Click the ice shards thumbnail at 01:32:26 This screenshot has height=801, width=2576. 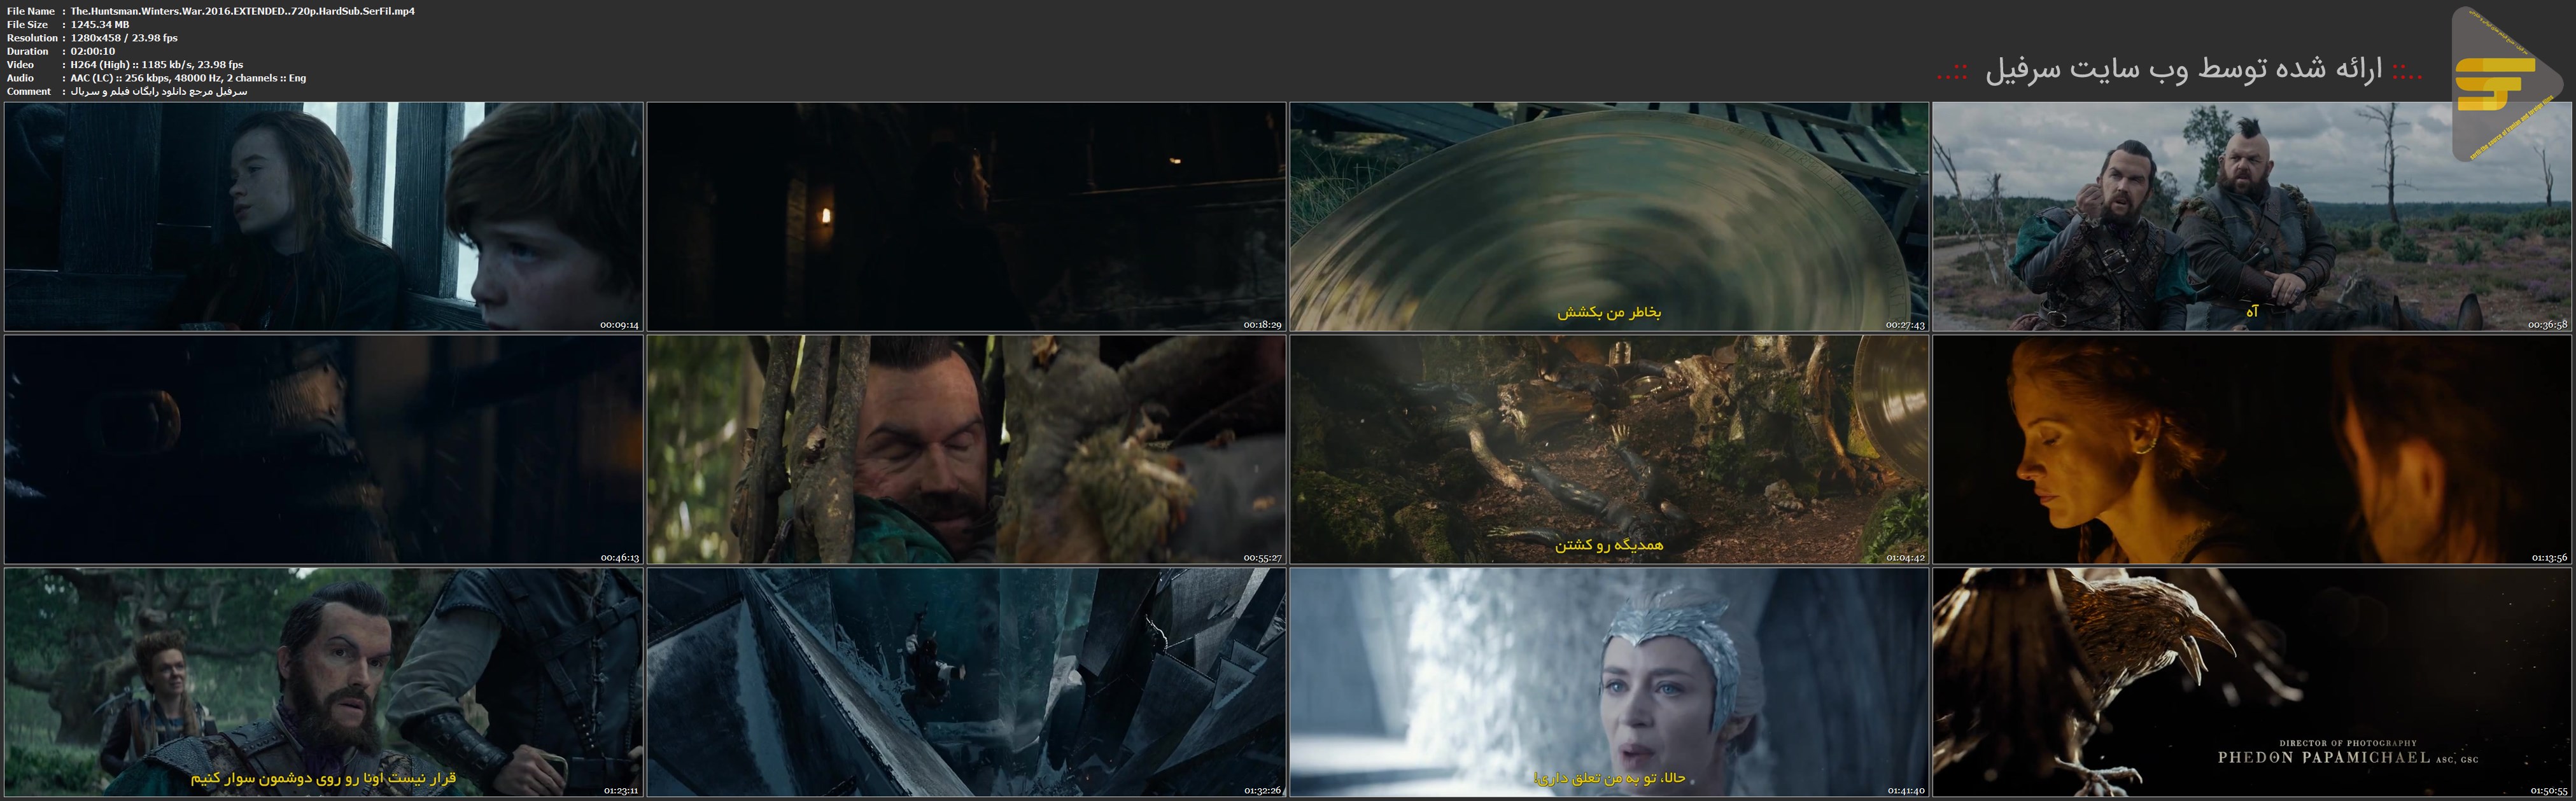(x=966, y=682)
